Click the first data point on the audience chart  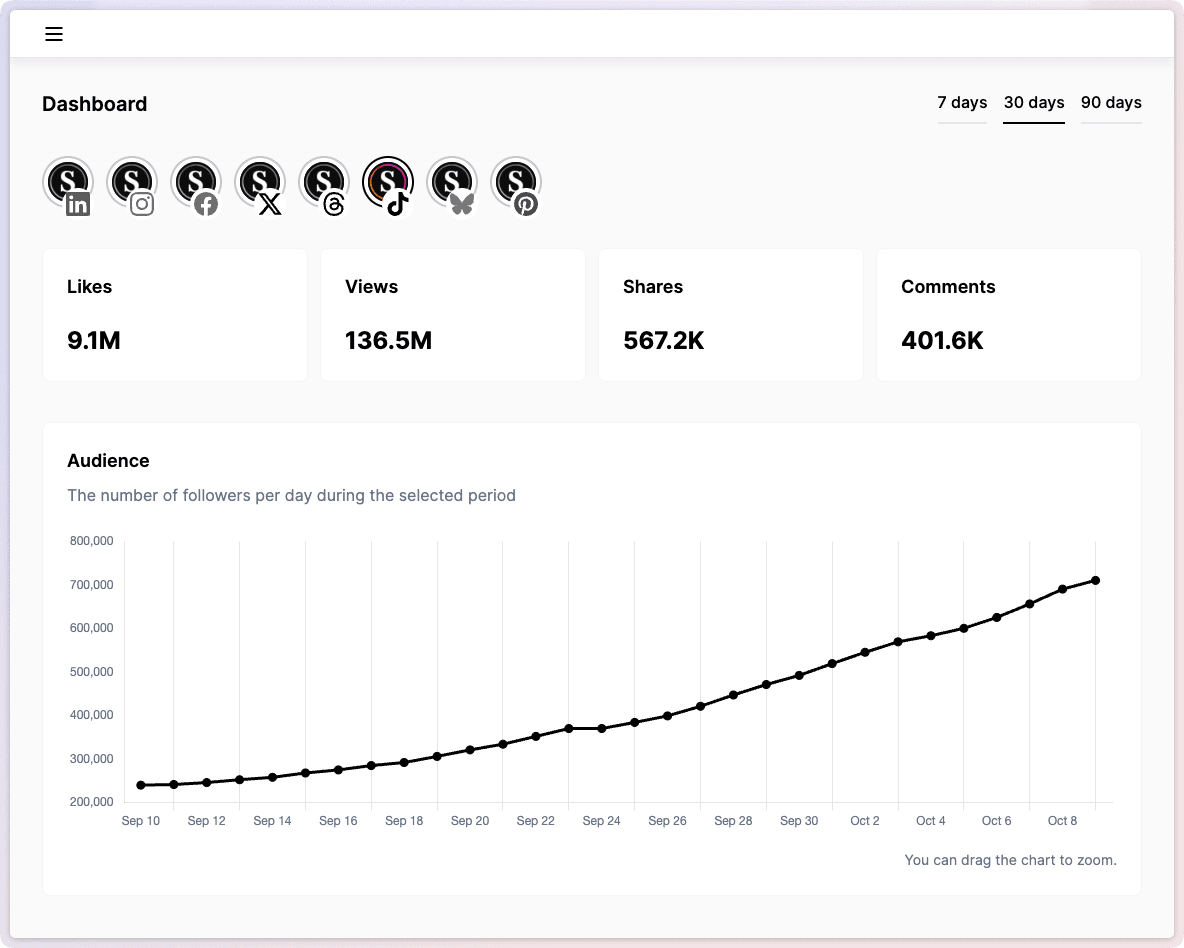[141, 785]
